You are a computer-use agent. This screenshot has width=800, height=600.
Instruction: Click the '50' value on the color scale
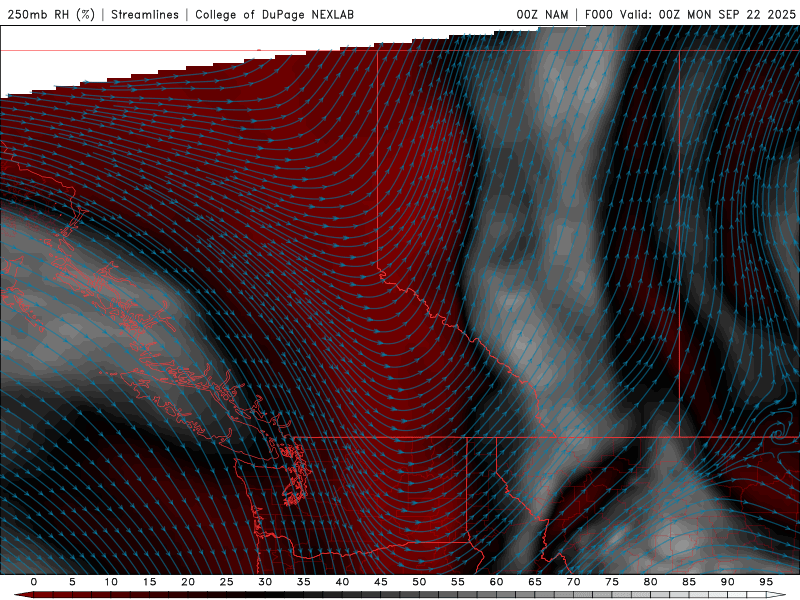coord(419,582)
